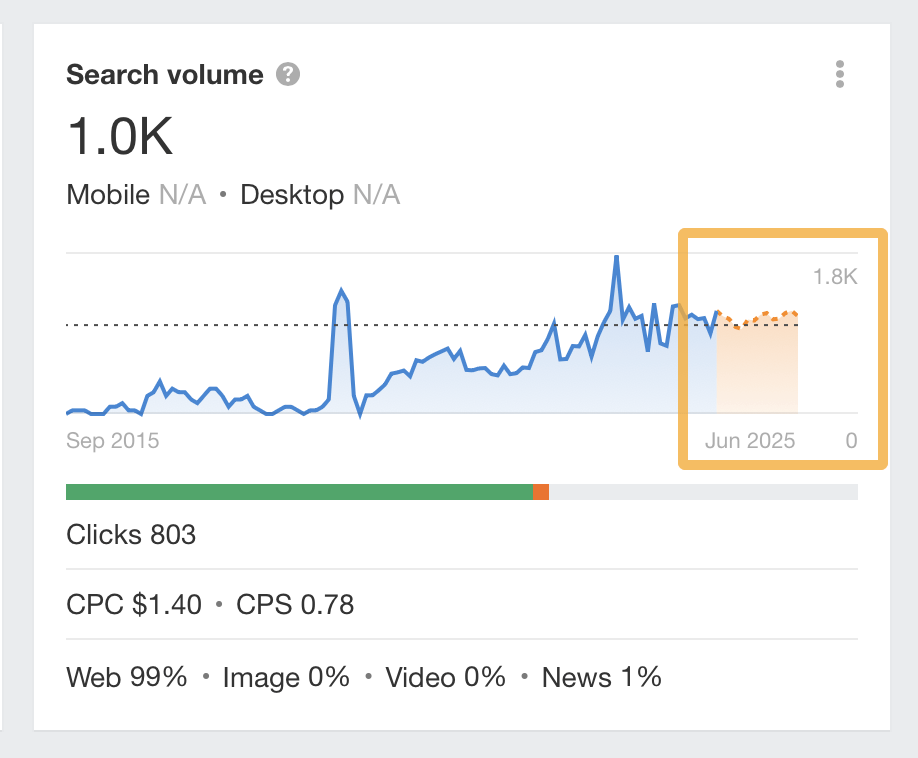The height and width of the screenshot is (758, 918).
Task: Click the 1.0K search volume value
Action: tap(119, 136)
